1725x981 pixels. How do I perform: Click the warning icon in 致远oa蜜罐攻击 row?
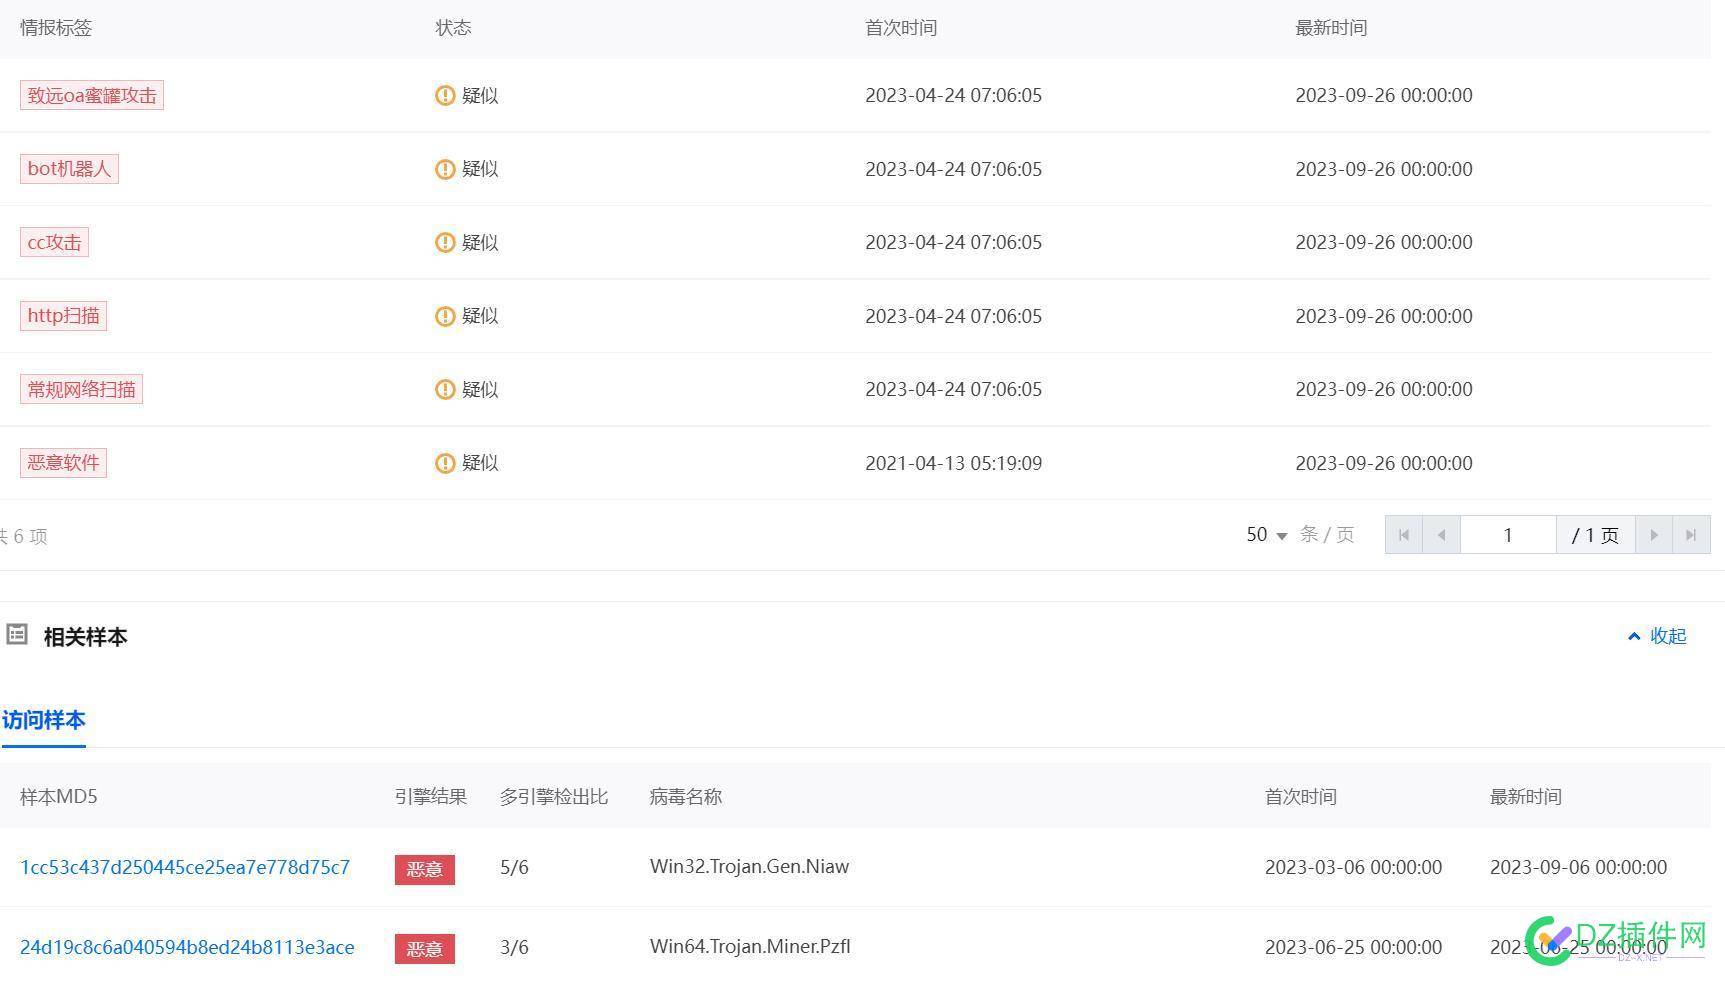click(x=445, y=95)
